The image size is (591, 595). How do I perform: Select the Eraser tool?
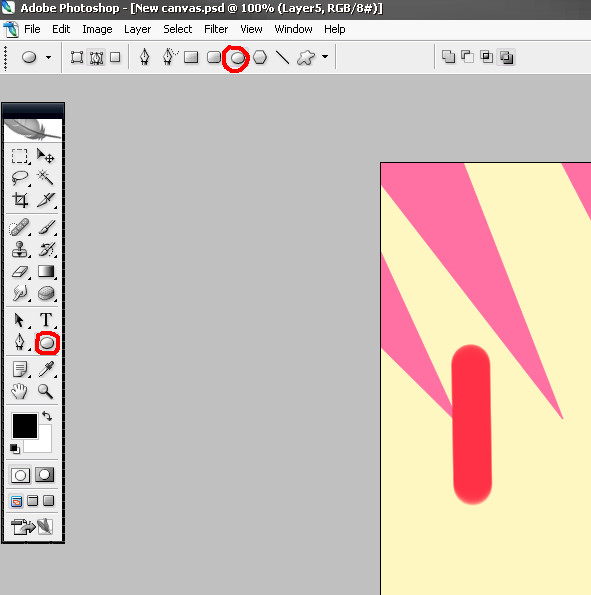[x=20, y=271]
